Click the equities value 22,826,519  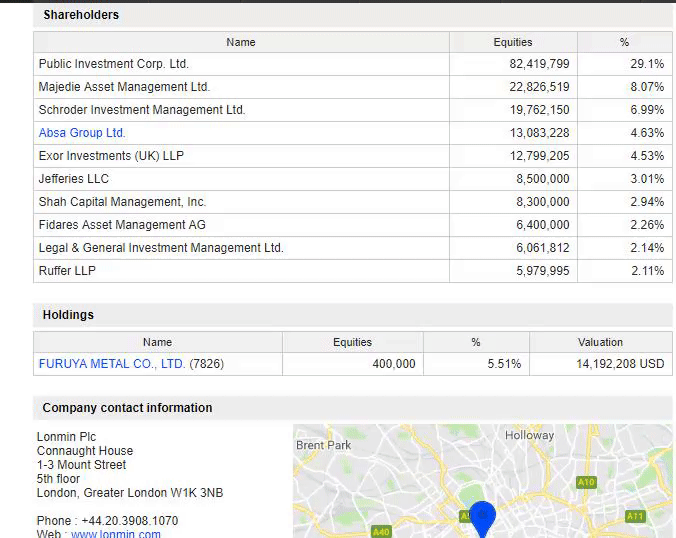(x=539, y=87)
